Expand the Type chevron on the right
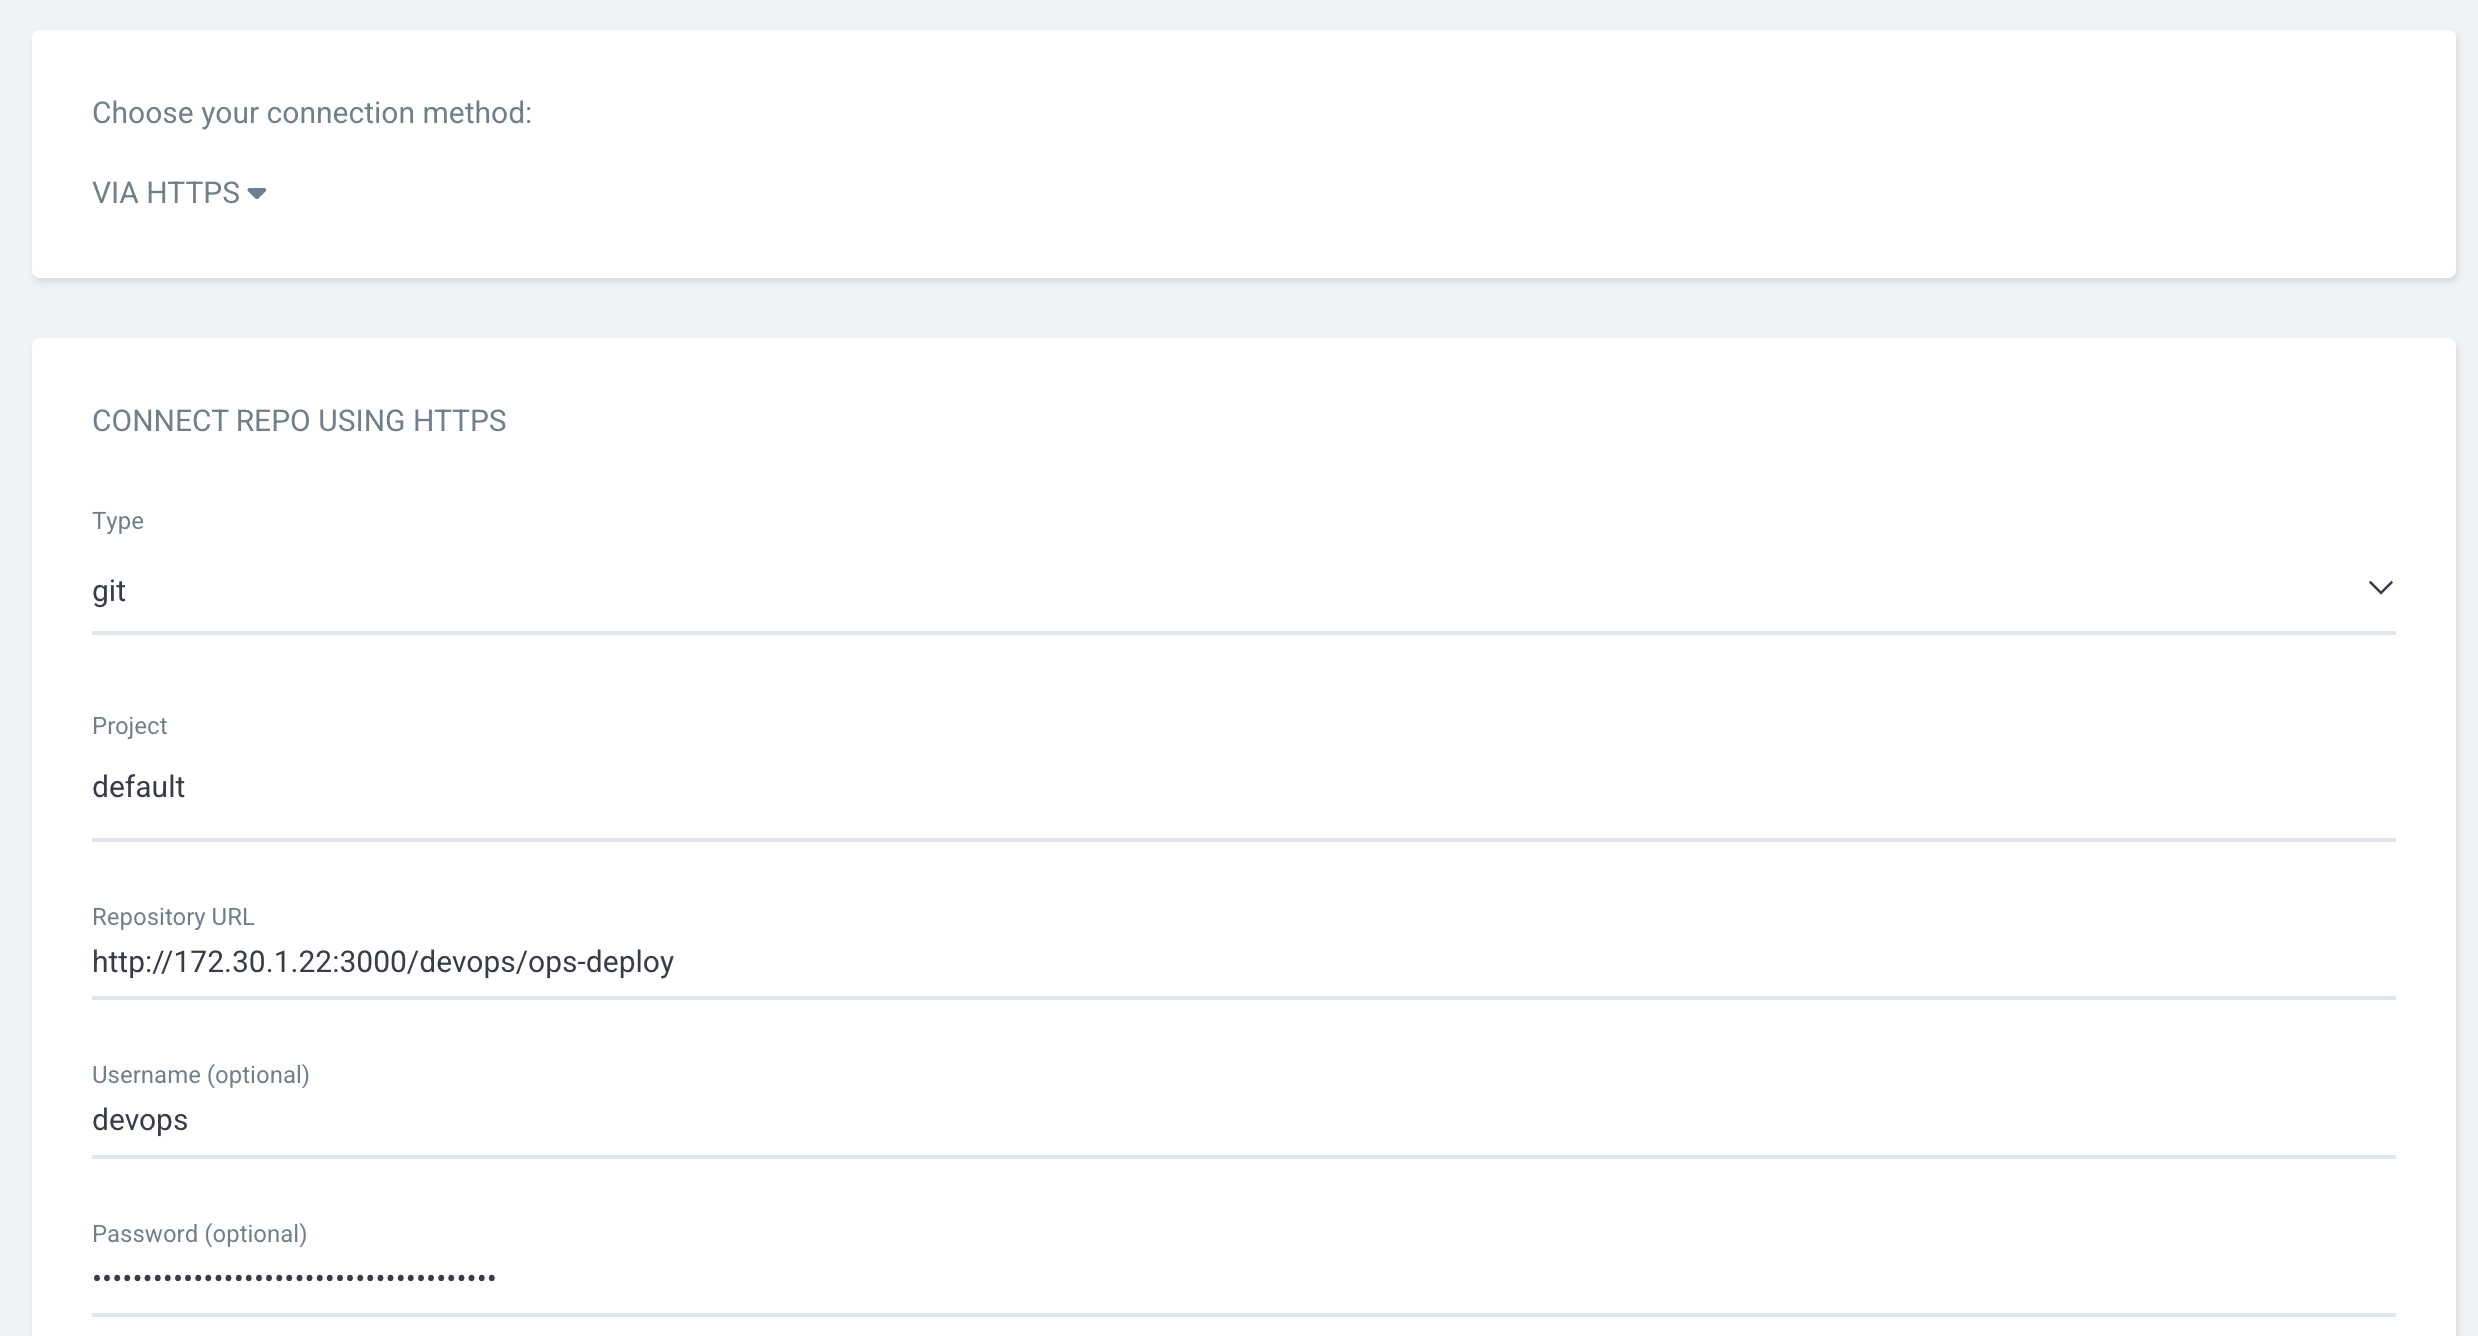The width and height of the screenshot is (2478, 1336). coord(2380,588)
